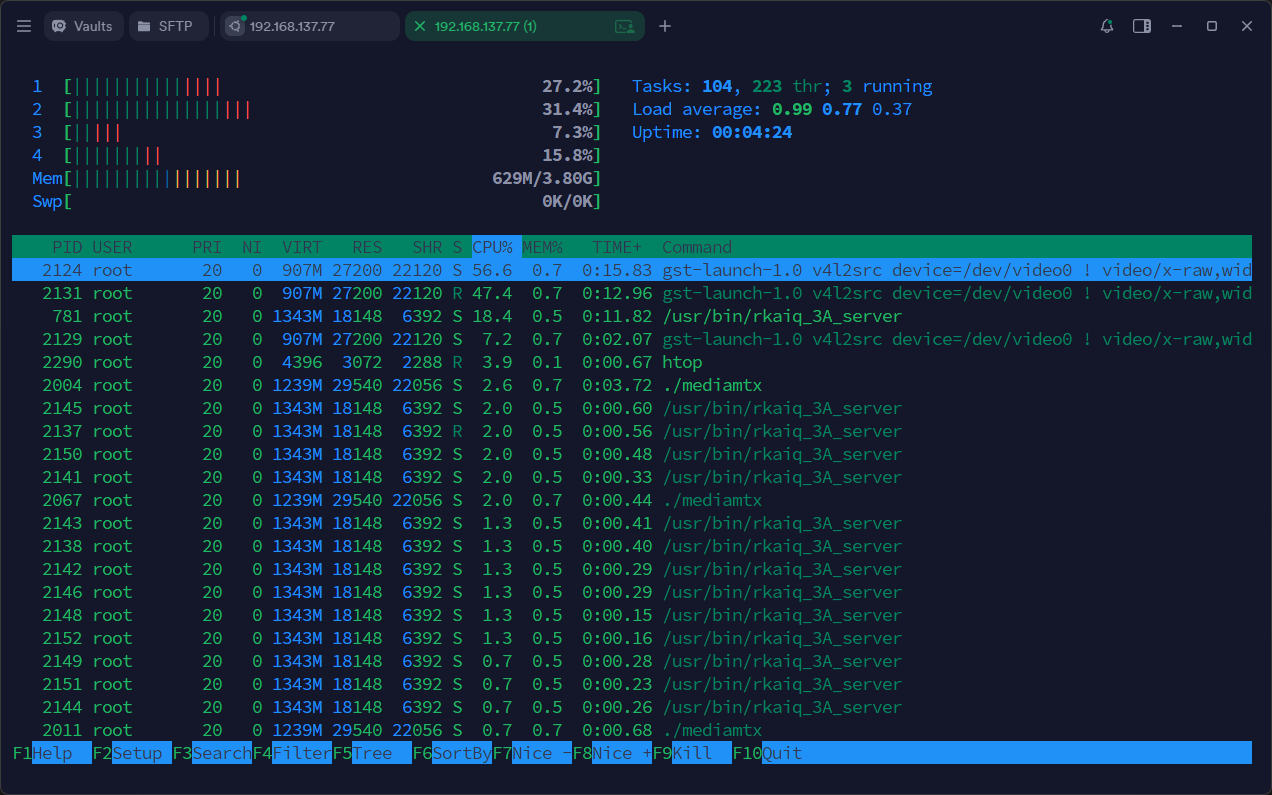The height and width of the screenshot is (795, 1272).
Task: Open F2 Setup in htop
Action: coord(136,753)
